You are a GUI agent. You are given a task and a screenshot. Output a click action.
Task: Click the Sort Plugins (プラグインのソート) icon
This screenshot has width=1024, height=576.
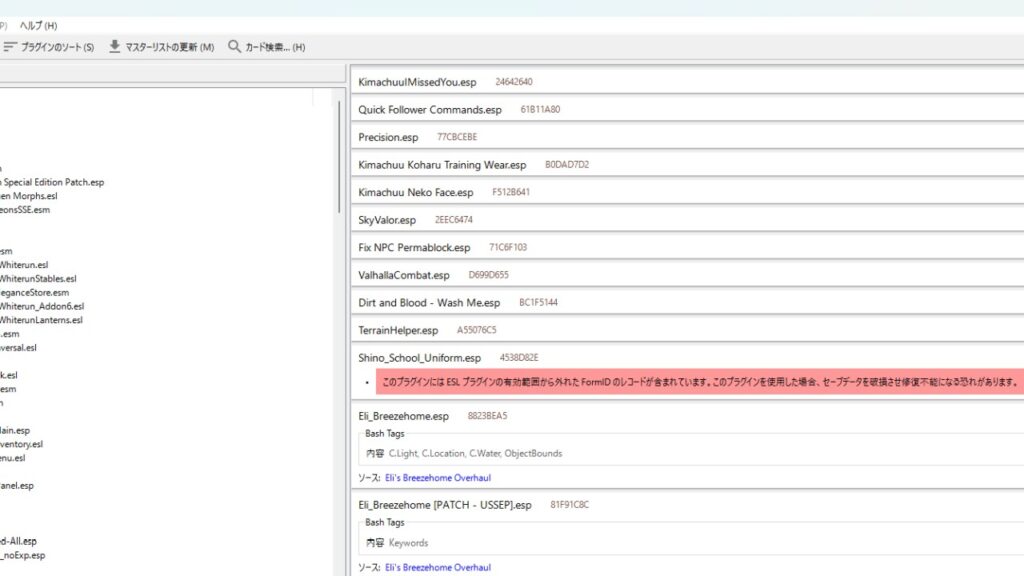(x=10, y=47)
